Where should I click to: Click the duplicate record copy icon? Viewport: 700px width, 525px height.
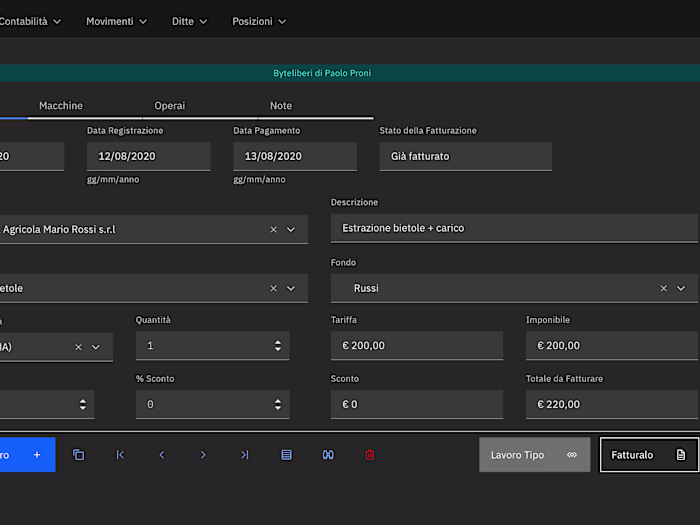[x=79, y=455]
